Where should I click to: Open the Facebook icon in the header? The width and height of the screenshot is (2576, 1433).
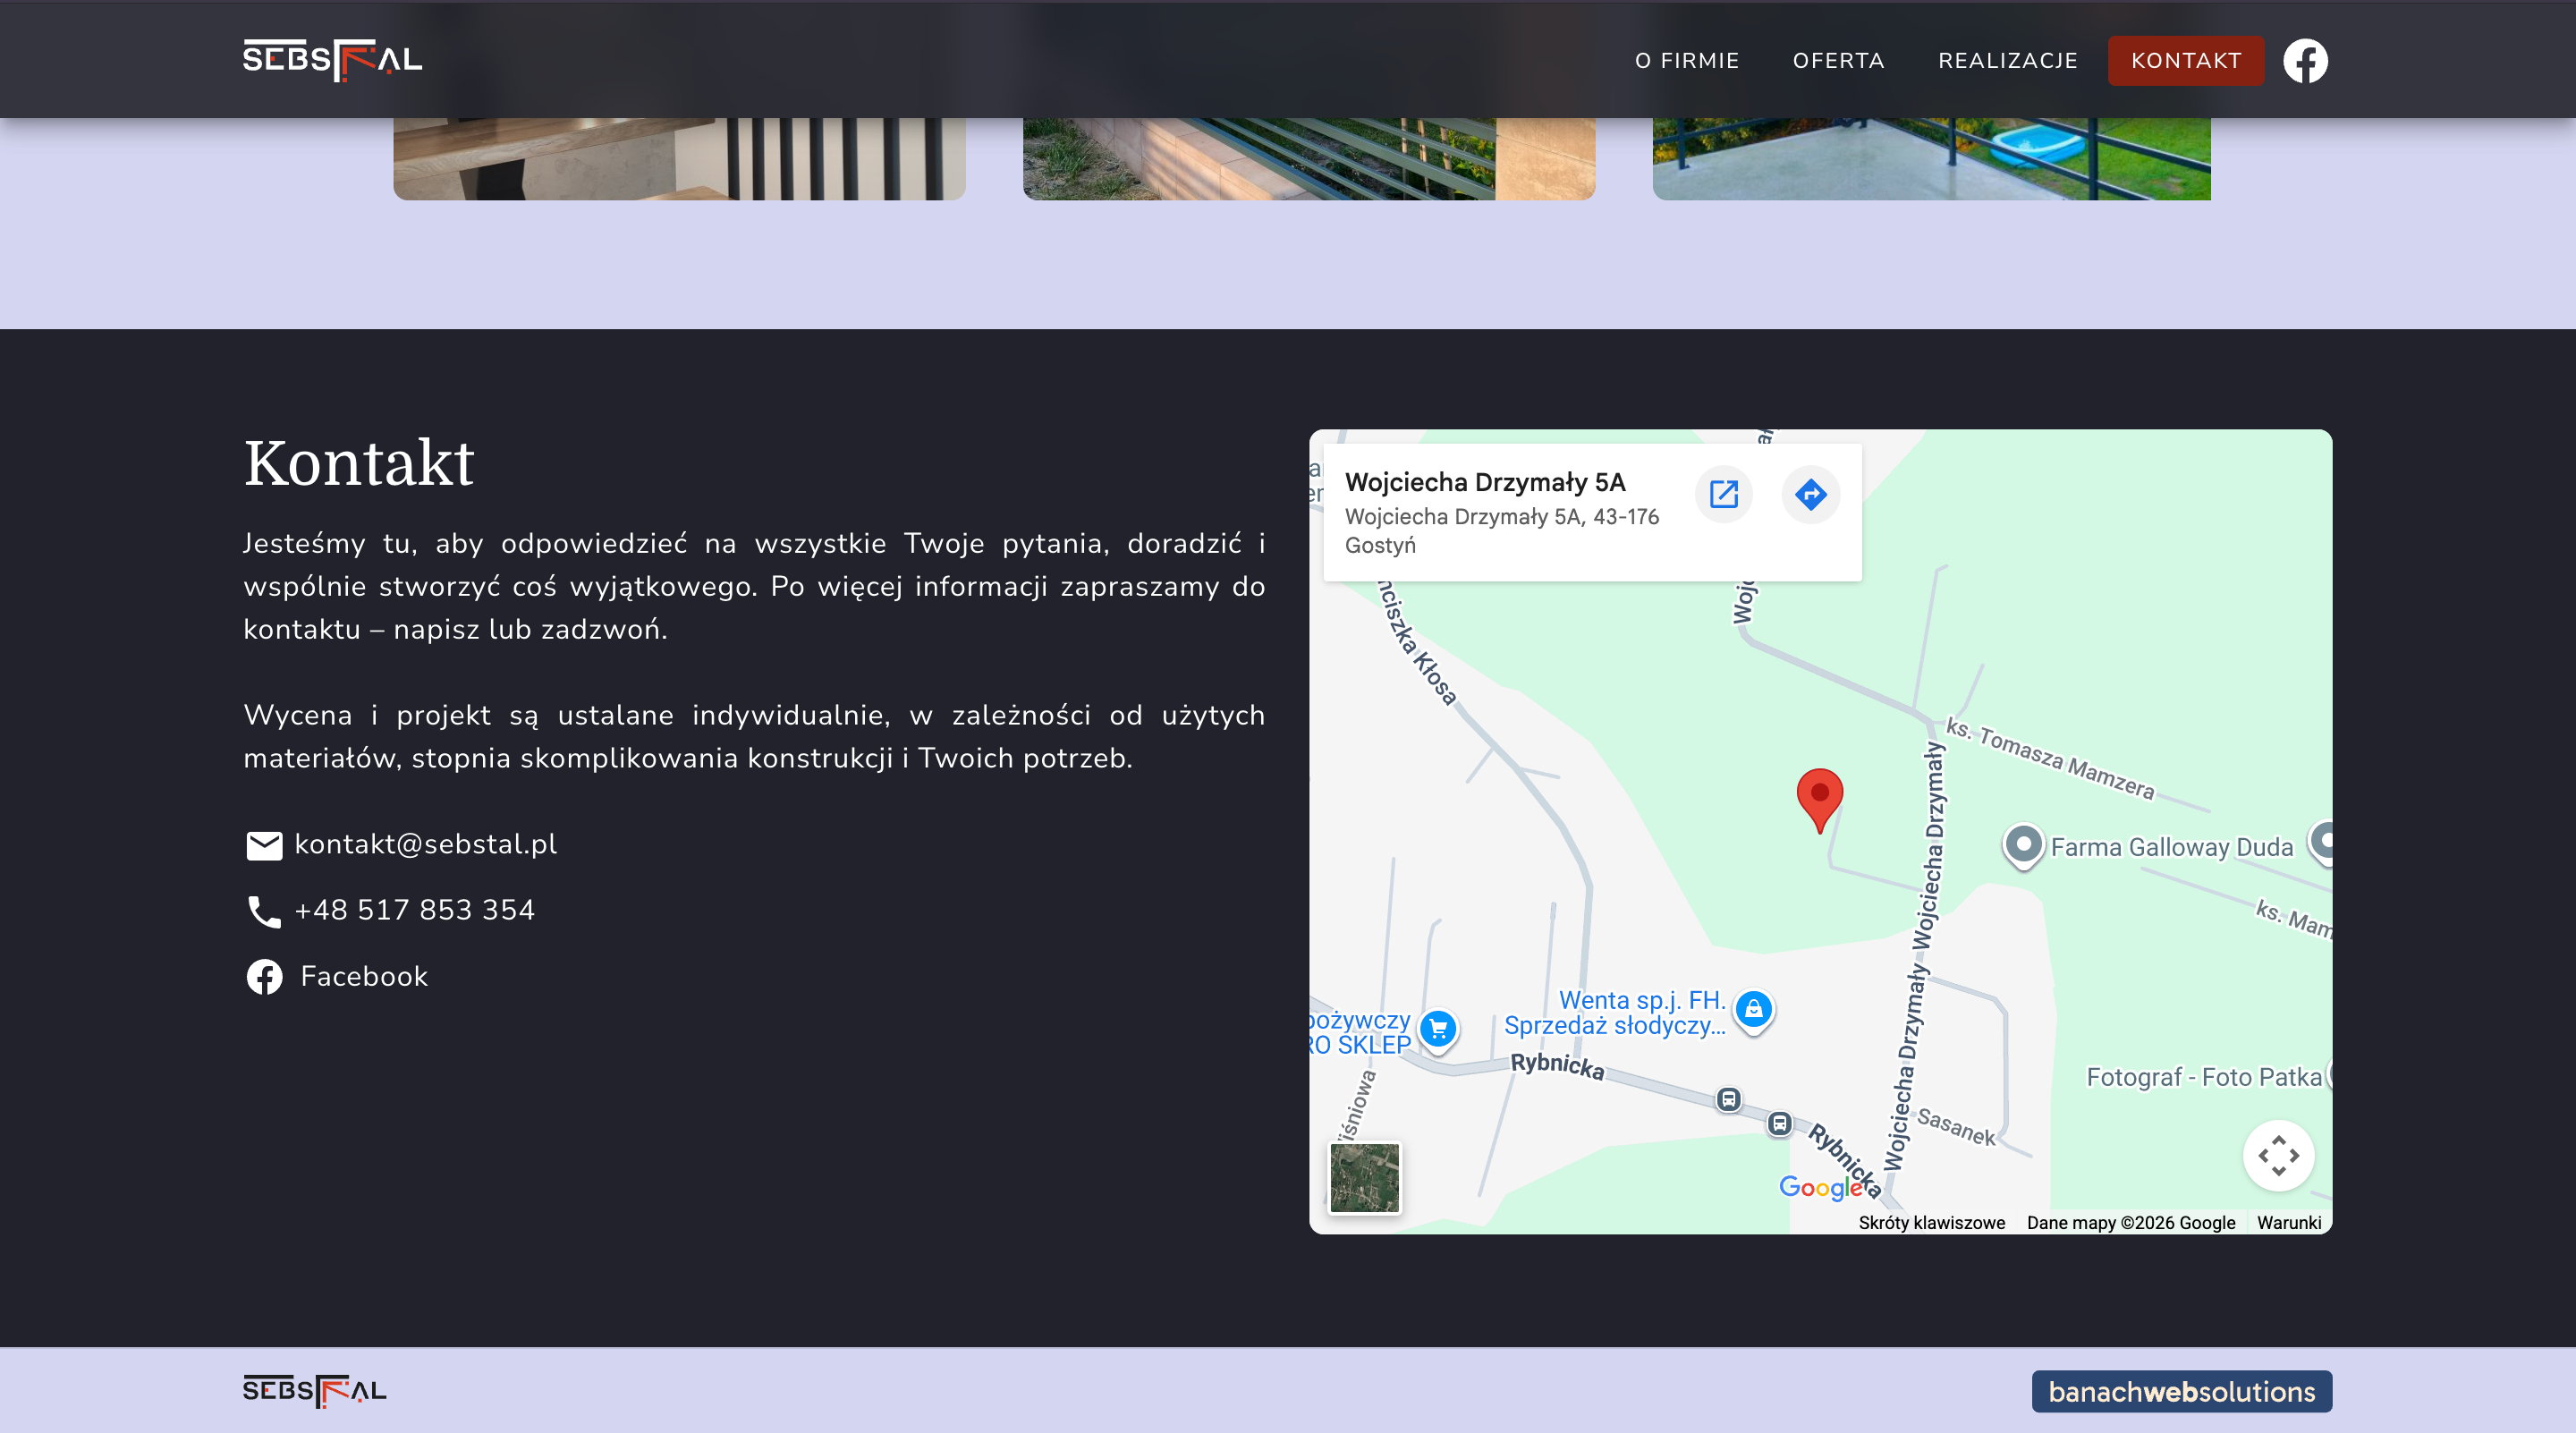click(2305, 61)
